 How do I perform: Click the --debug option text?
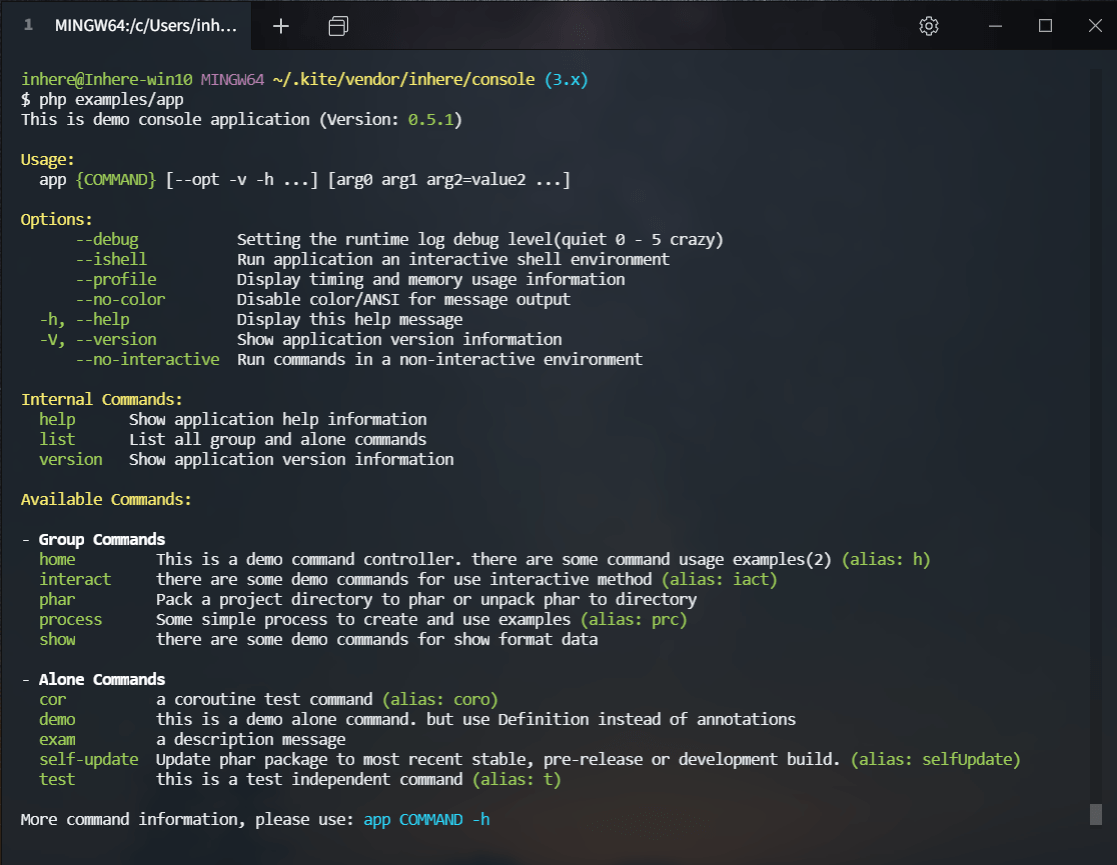107,239
